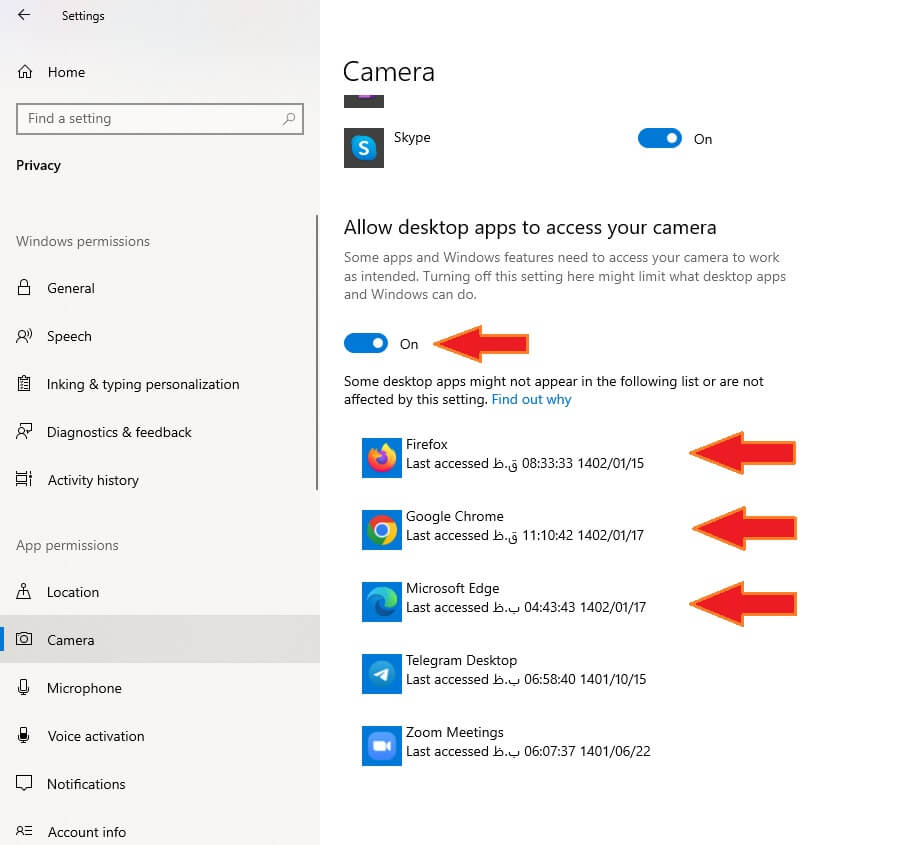Viewport: 897px width, 845px height.
Task: Click the search magnifier icon
Action: (x=289, y=118)
